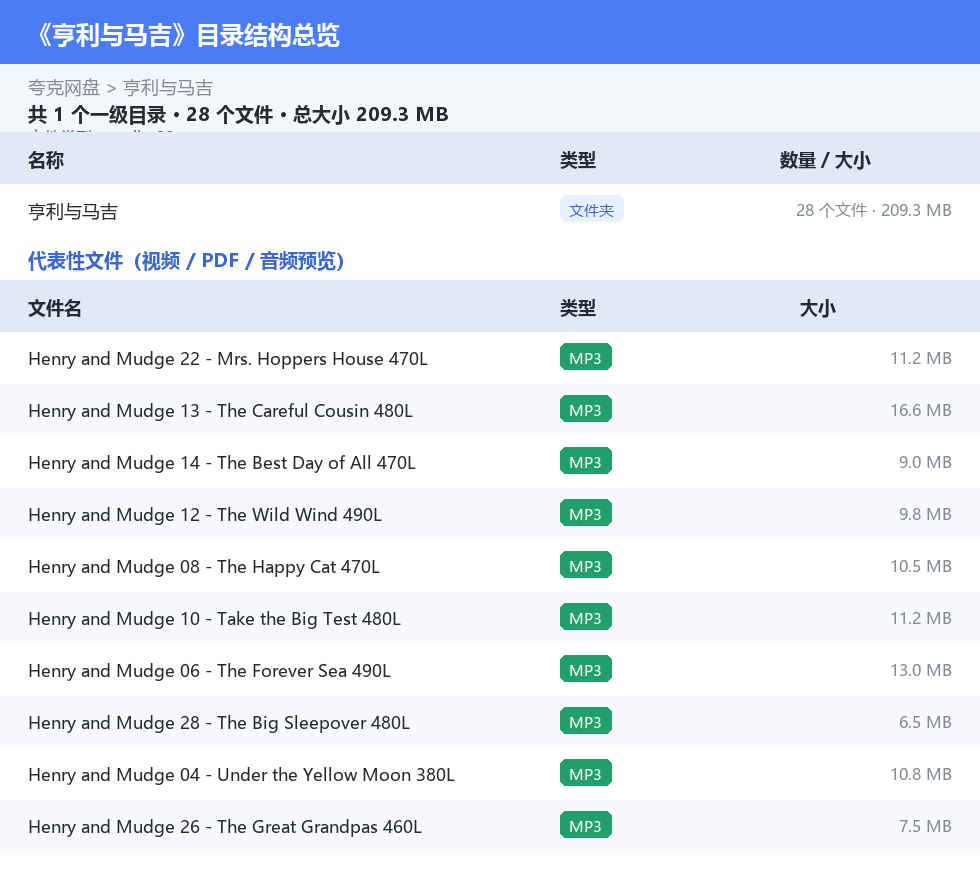Click the 7.5 MB size value
The height and width of the screenshot is (884, 980).
(x=925, y=825)
